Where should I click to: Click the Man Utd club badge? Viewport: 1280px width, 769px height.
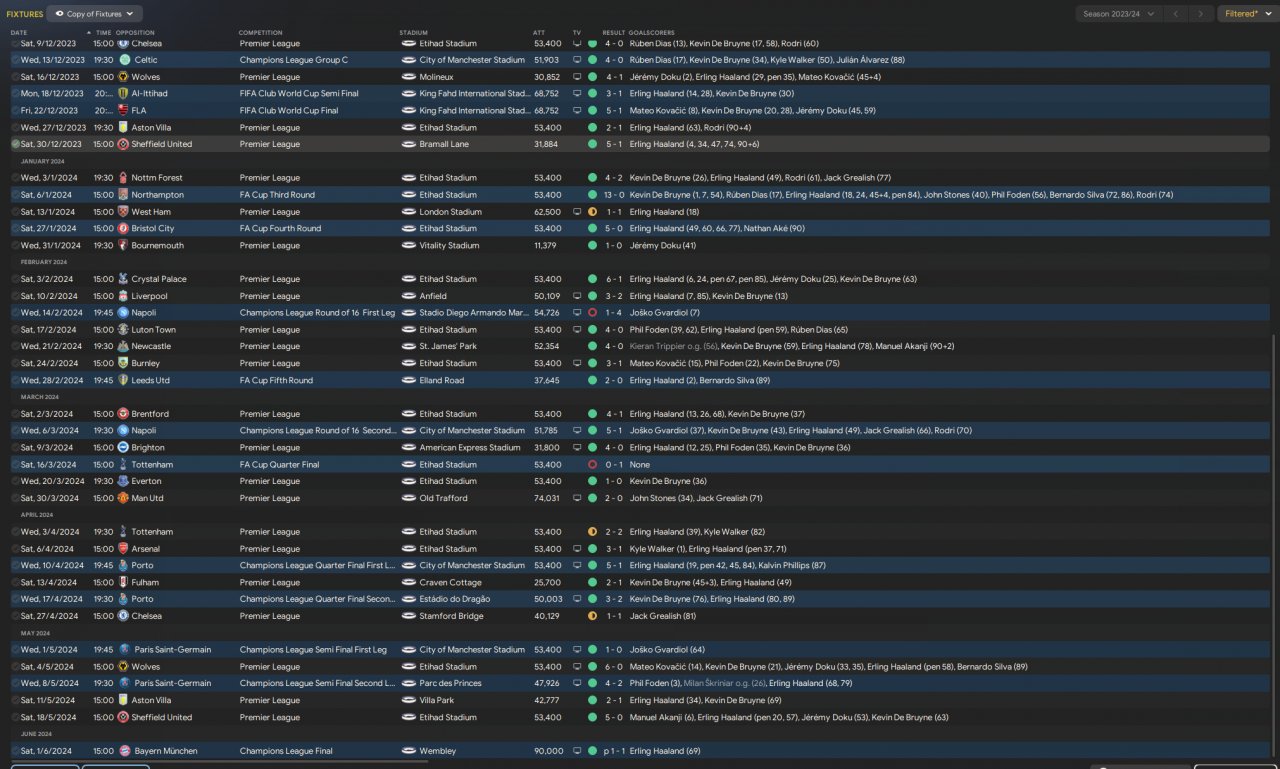click(x=124, y=498)
